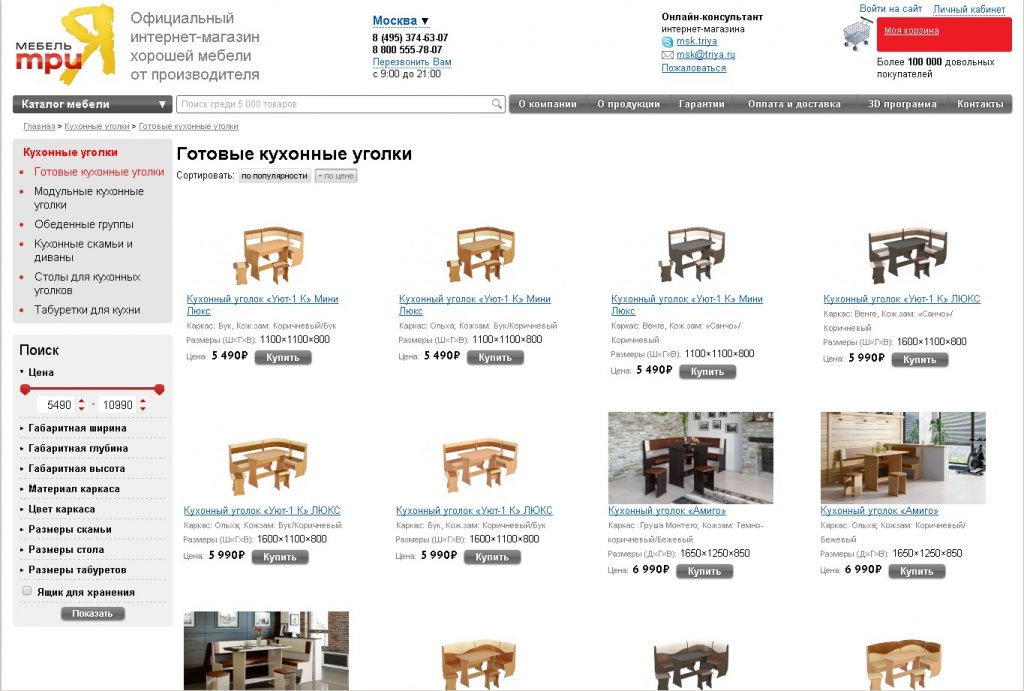Enable the Ящик для хранения checkbox

click(x=27, y=591)
